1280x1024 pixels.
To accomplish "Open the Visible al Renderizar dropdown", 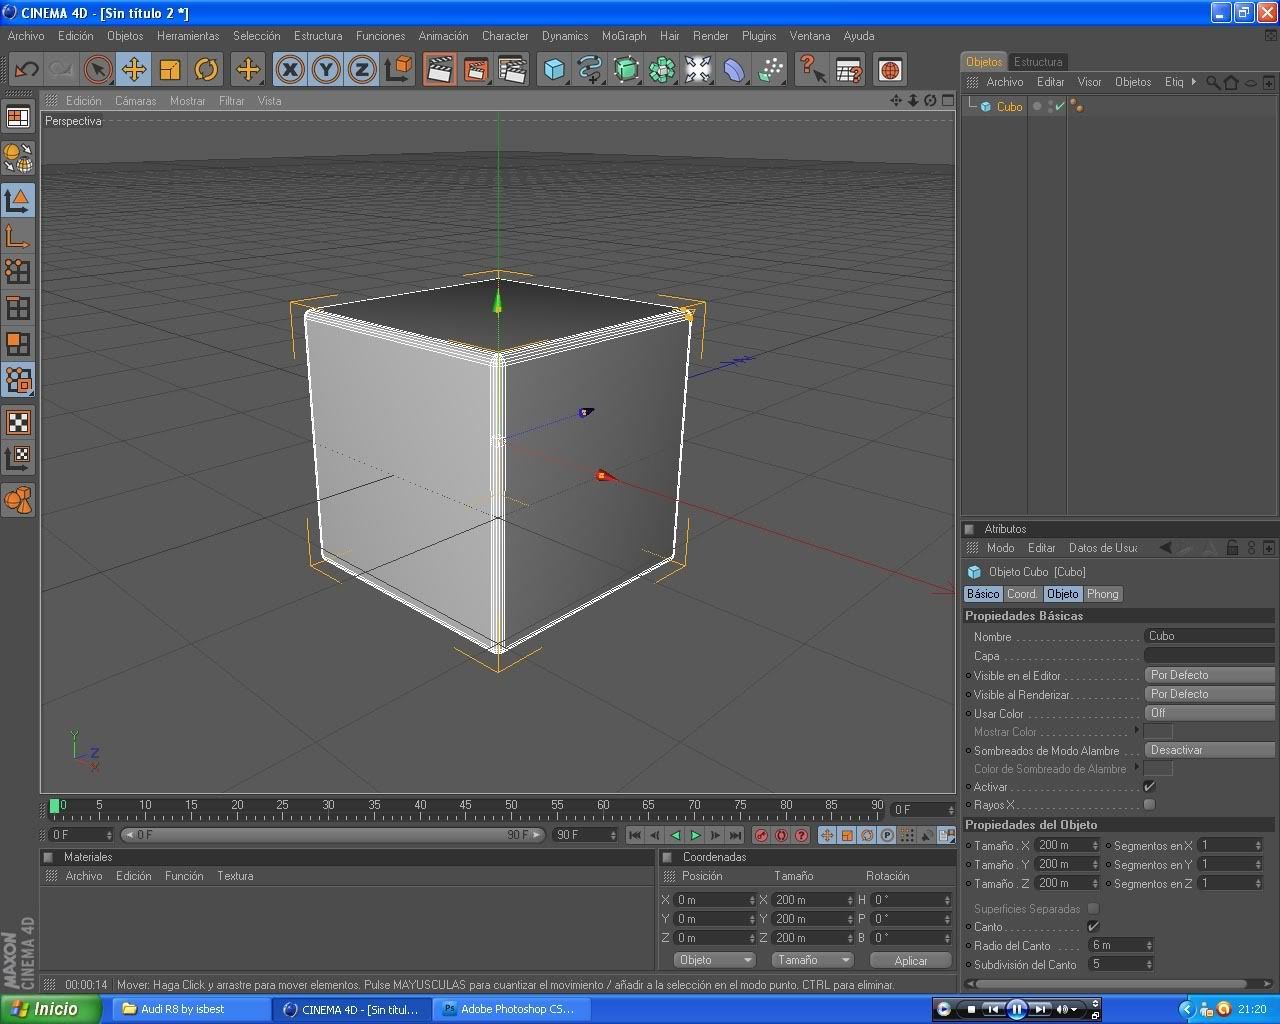I will (1209, 694).
